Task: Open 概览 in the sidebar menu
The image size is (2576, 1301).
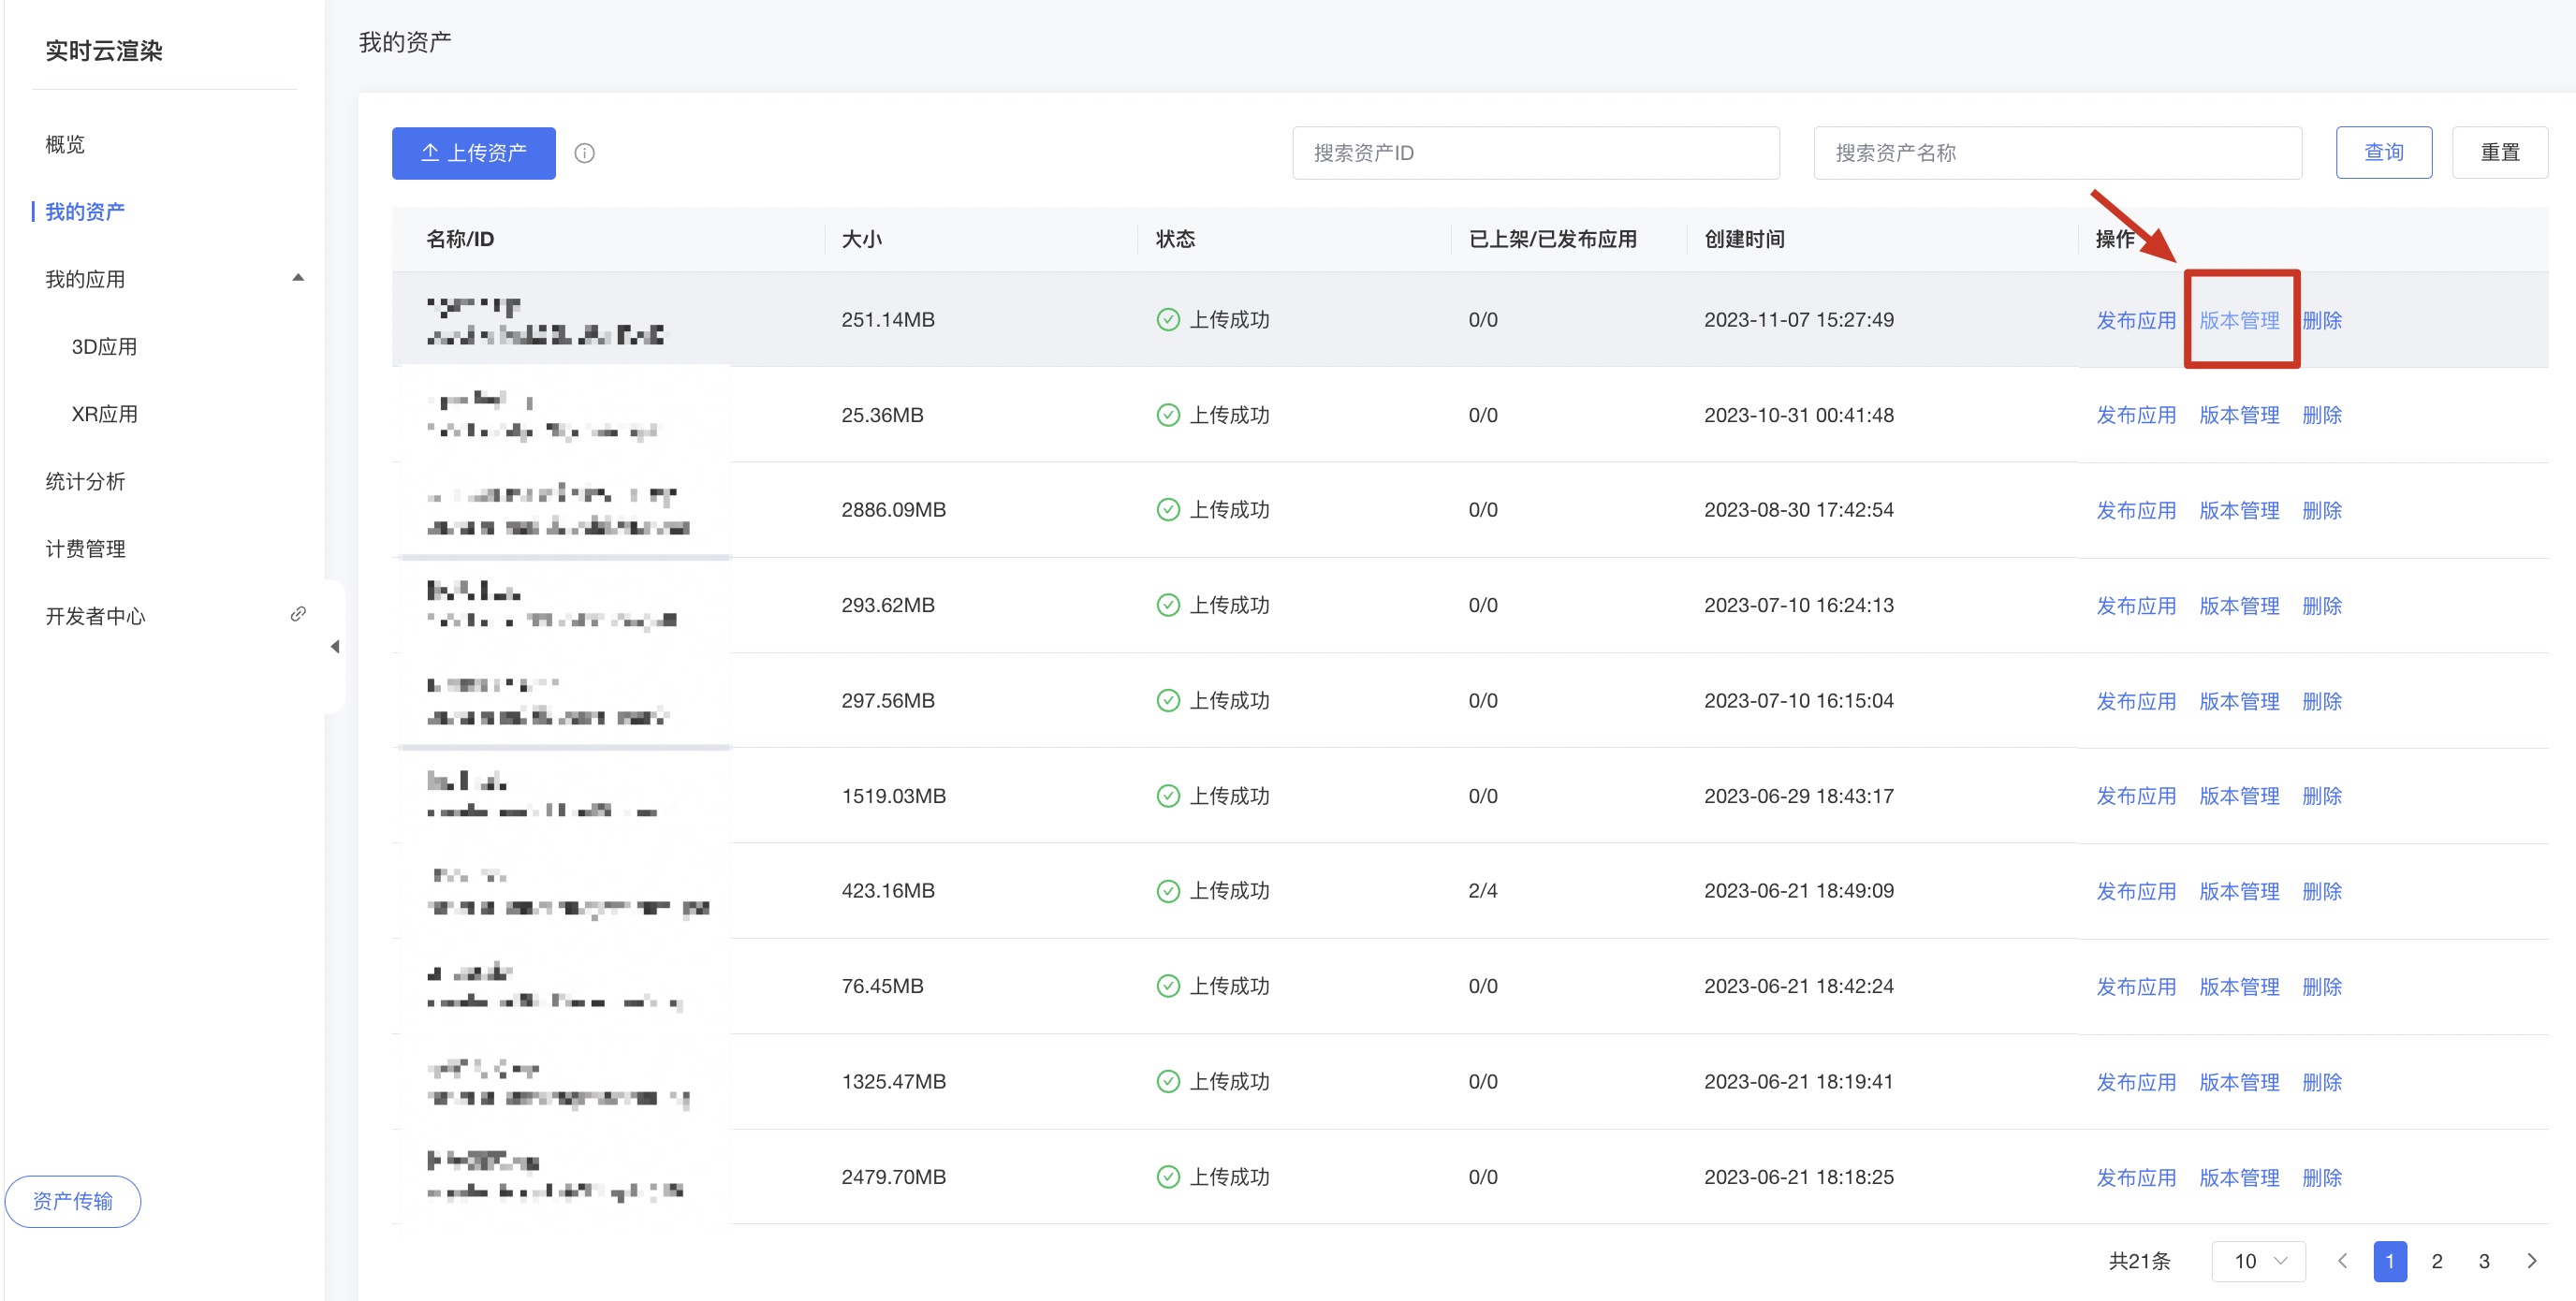Action: (65, 145)
